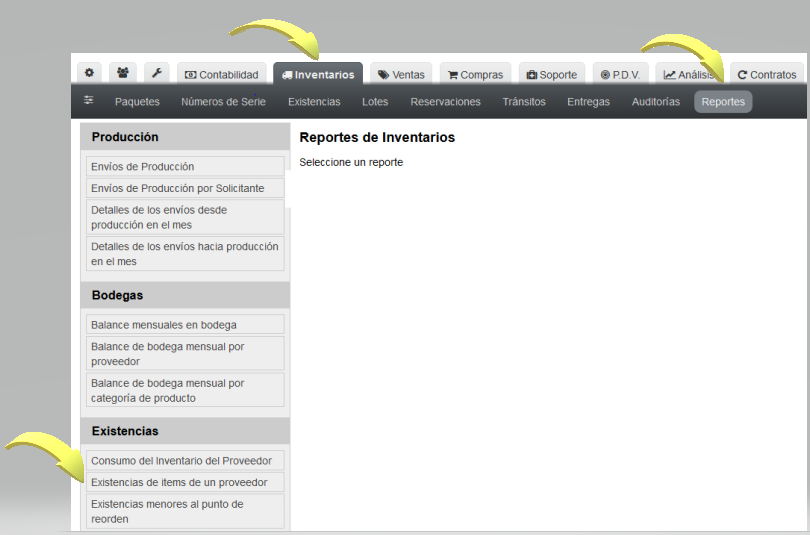
Task: Go to Existencias in the submenu bar
Action: [314, 102]
